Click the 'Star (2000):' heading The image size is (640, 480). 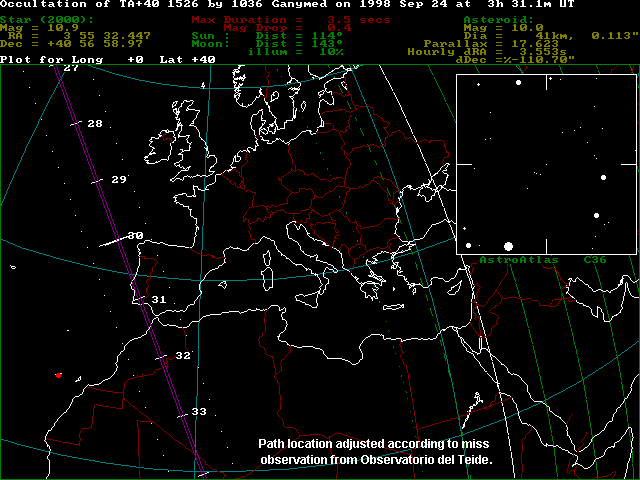pyautogui.click(x=47, y=19)
